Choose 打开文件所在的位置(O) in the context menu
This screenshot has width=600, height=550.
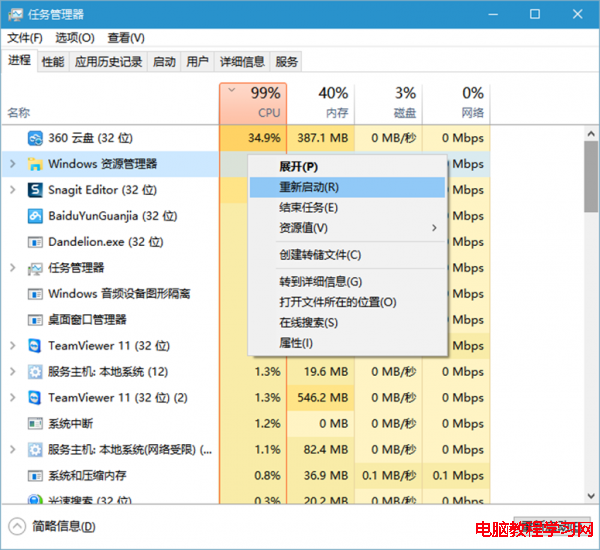pyautogui.click(x=347, y=302)
